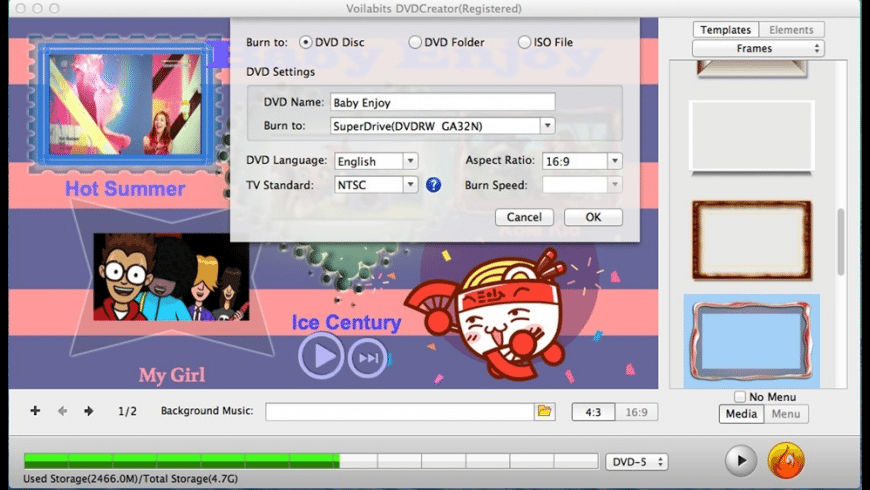Click the My Girl cartoon thumbnail
This screenshot has height=490, width=870.
[x=171, y=276]
